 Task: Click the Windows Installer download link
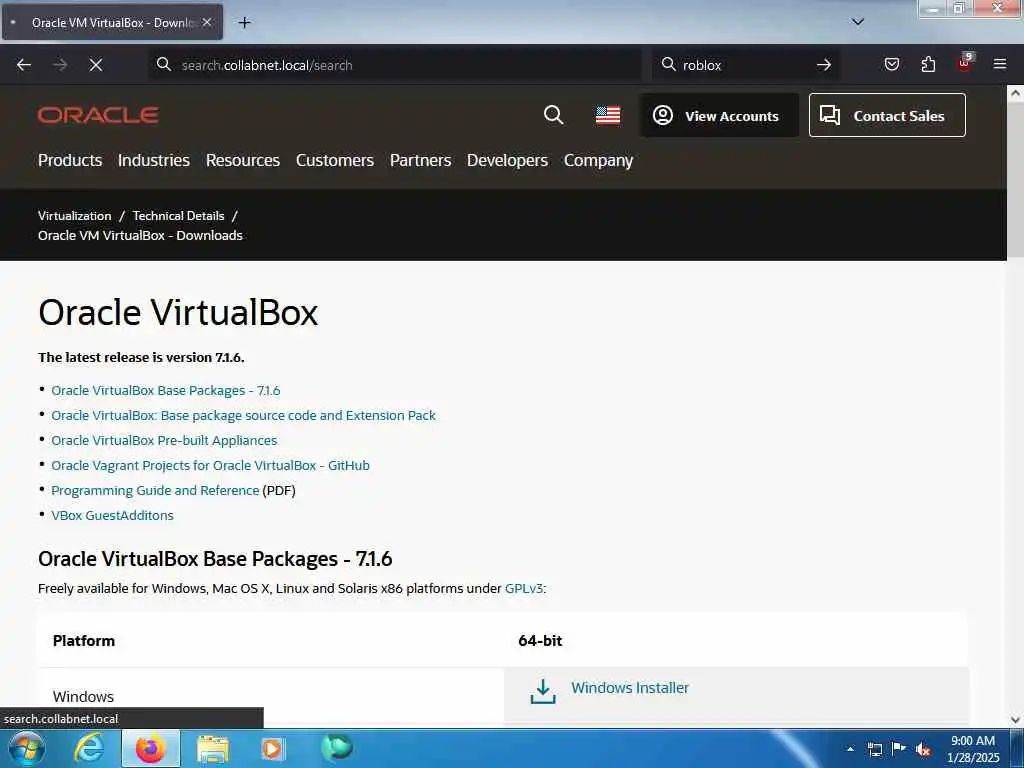[630, 688]
